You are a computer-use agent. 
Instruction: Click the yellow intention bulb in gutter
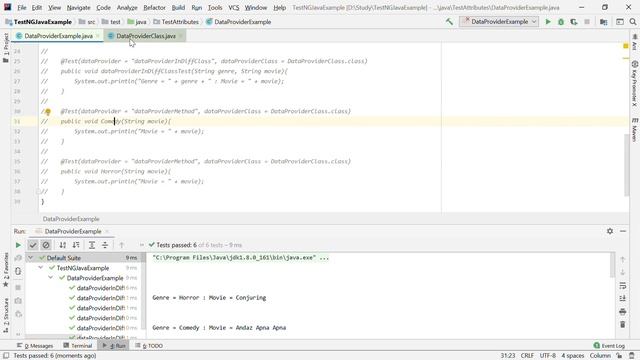point(48,111)
